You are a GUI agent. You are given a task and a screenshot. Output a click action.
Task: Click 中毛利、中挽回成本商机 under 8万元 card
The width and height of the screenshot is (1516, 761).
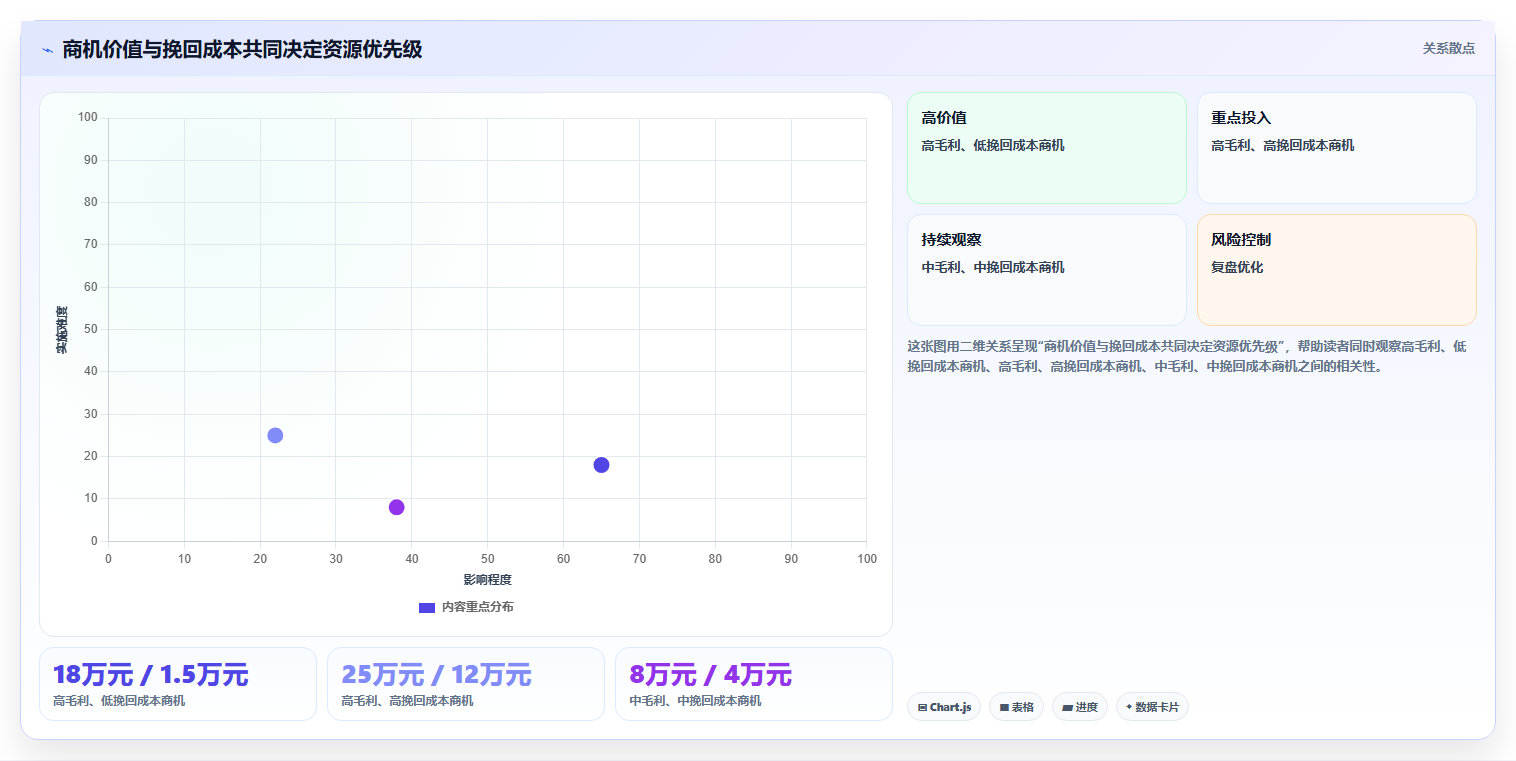click(x=695, y=701)
